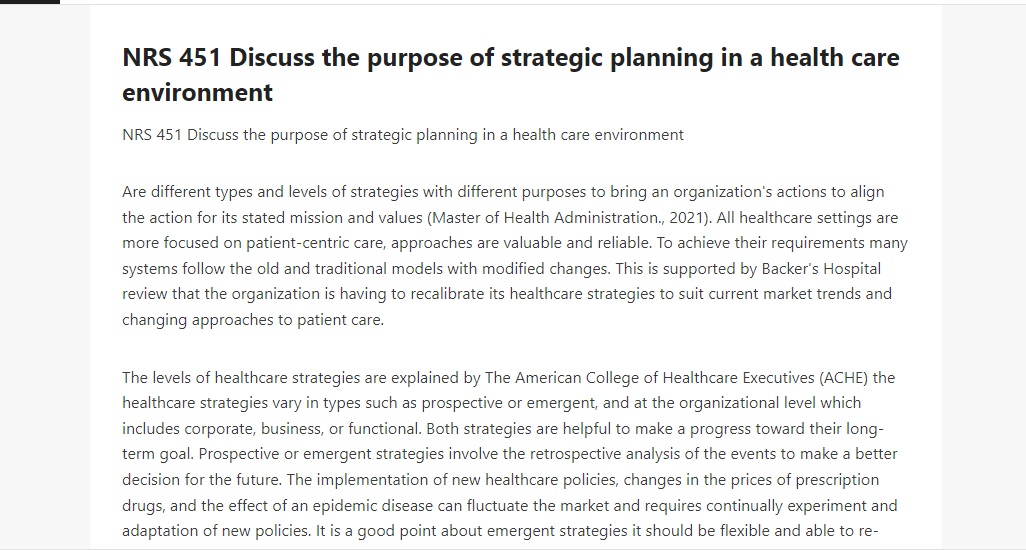Click the 'Backer's Hospital' text

click(x=821, y=269)
